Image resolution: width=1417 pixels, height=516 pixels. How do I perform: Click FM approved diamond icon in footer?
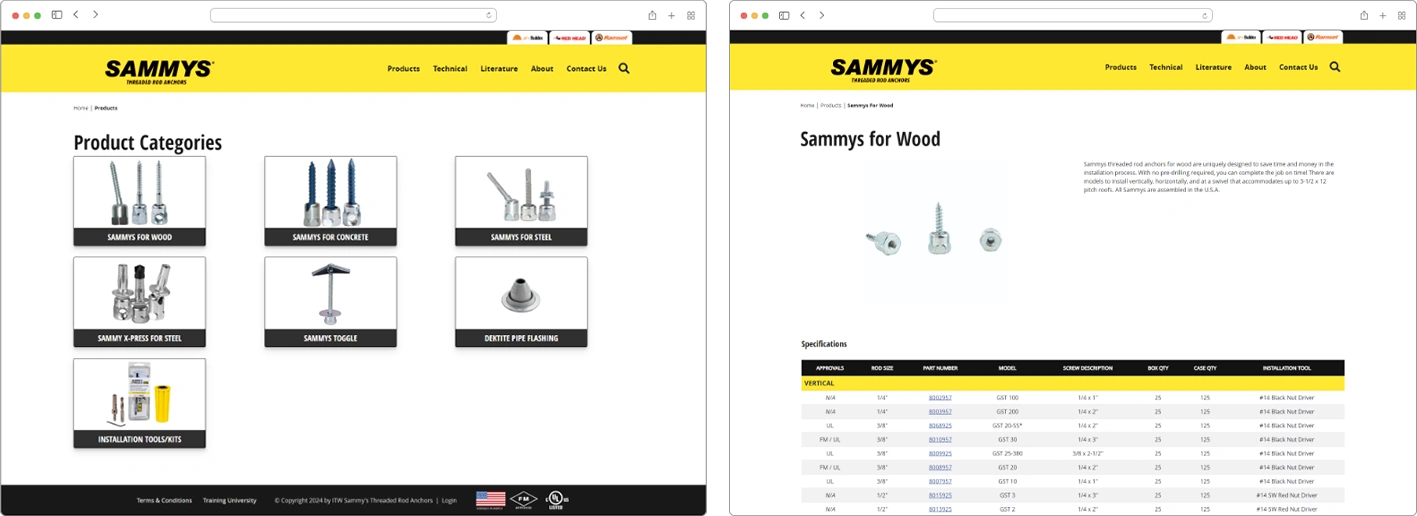[x=523, y=500]
